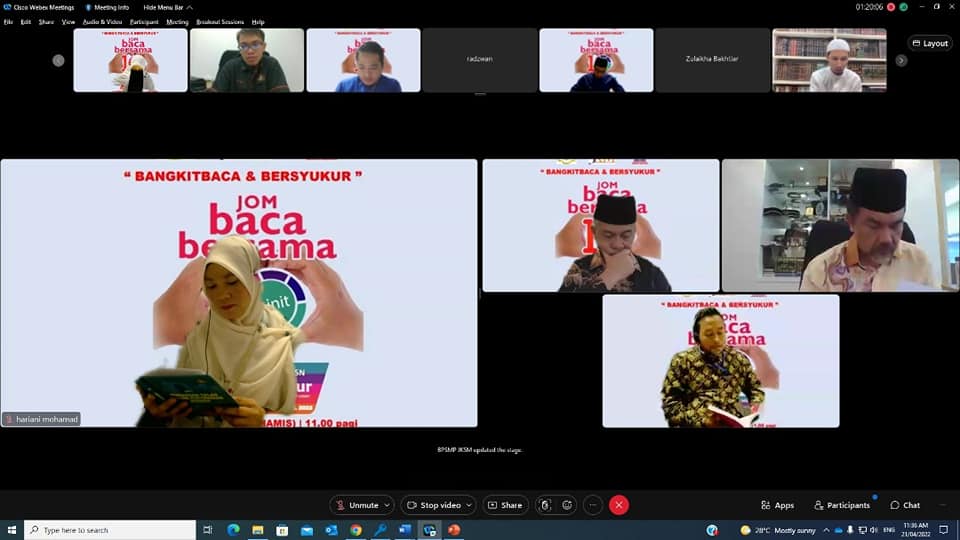The width and height of the screenshot is (960, 540).
Task: Open audio options arrow beside Unmute
Action: click(x=387, y=505)
